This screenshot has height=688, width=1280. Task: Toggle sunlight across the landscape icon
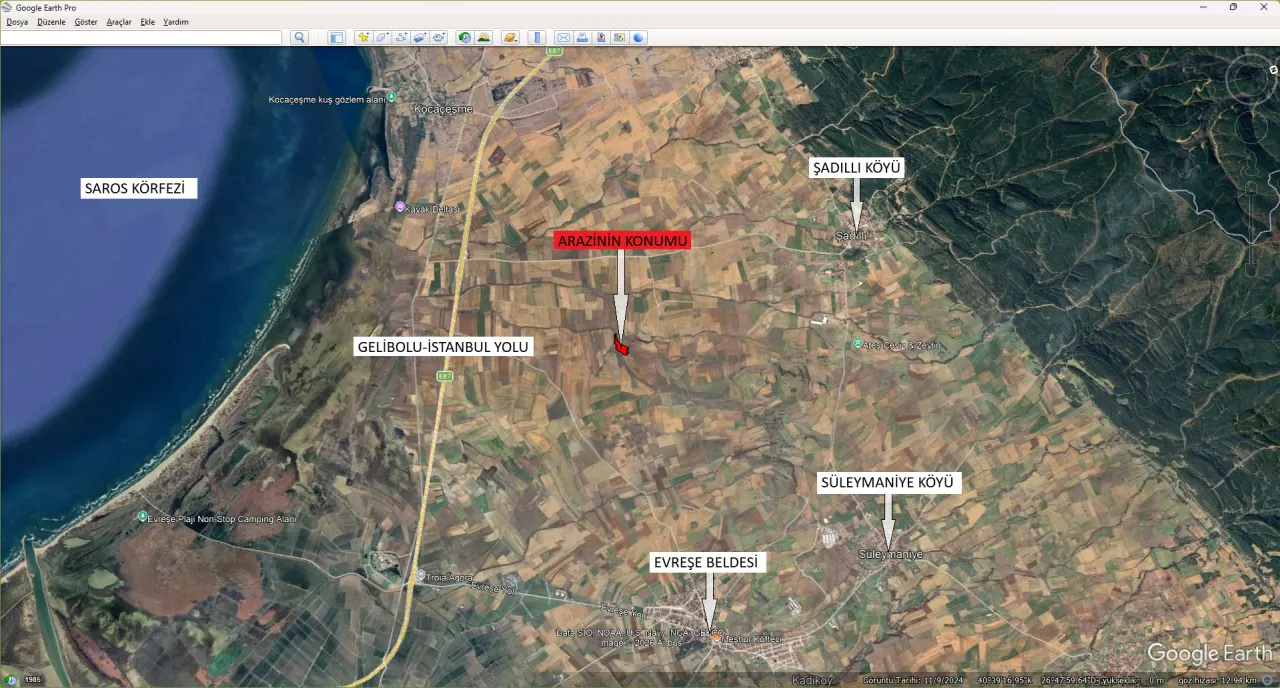coord(484,37)
